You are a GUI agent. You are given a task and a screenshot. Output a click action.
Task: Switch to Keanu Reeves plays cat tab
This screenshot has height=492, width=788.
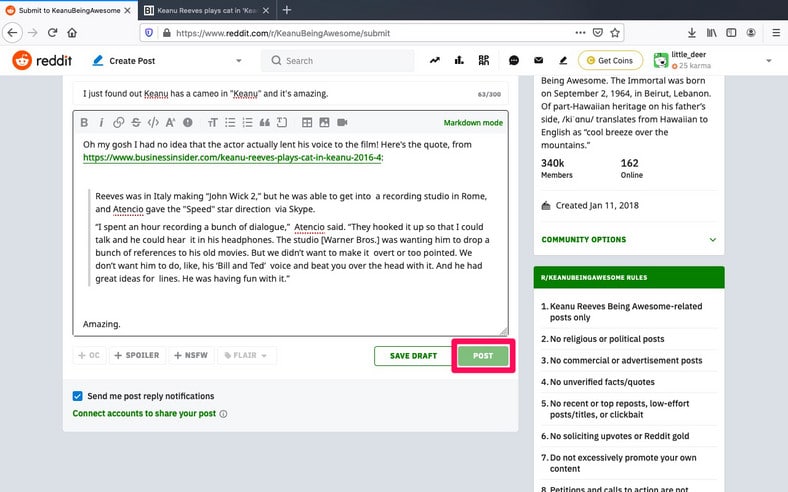click(207, 10)
